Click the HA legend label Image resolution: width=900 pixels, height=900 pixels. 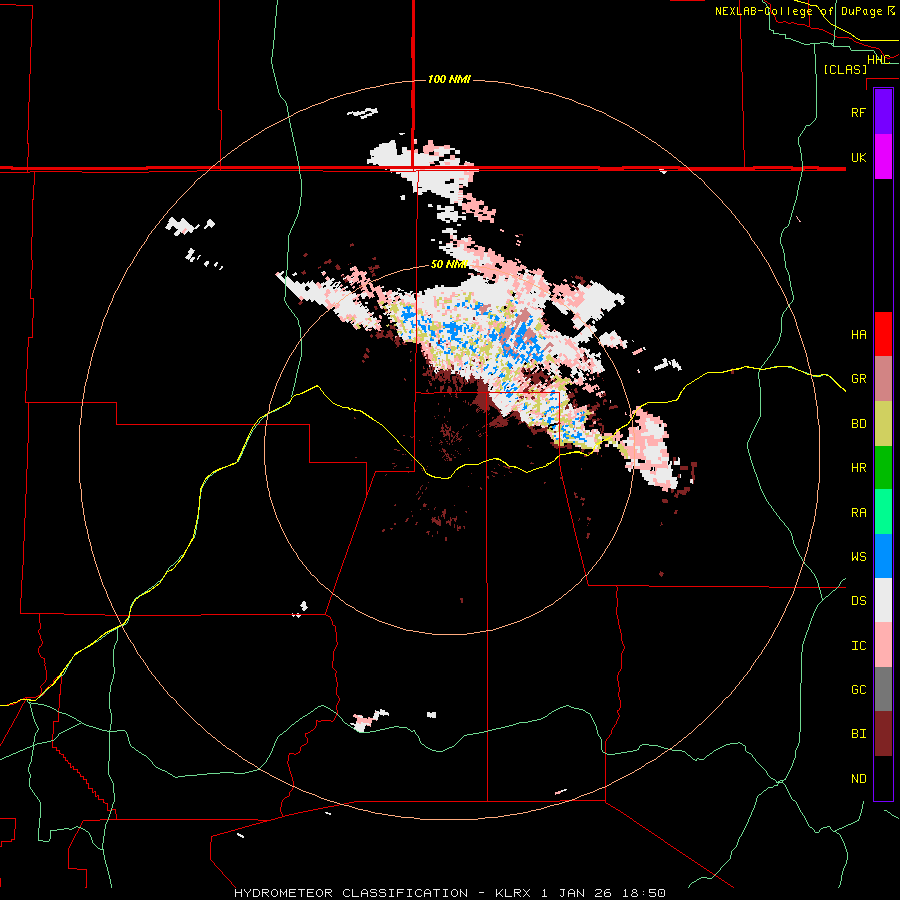pos(858,334)
